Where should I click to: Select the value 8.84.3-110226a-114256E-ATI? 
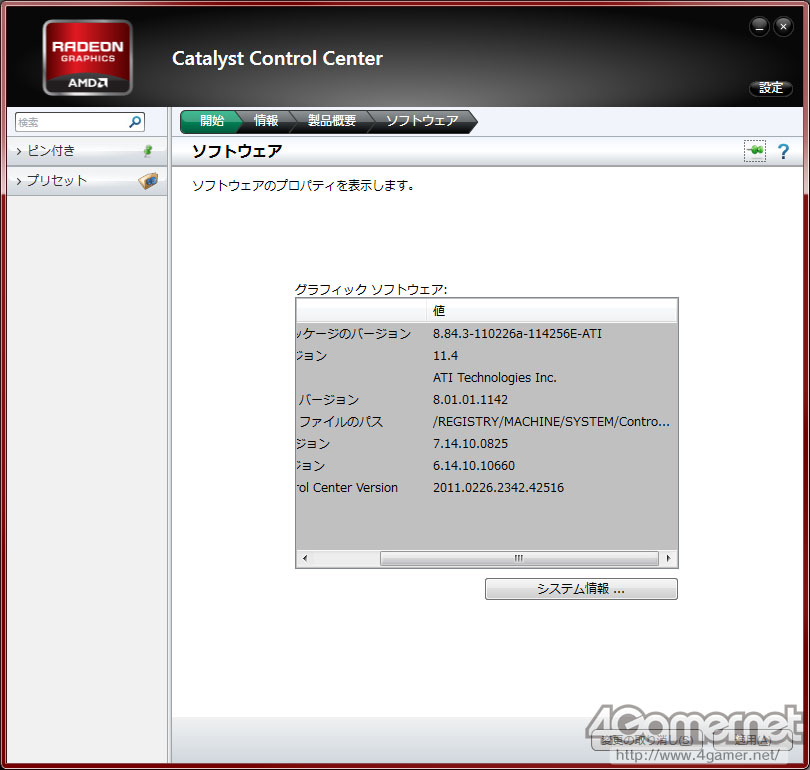[x=517, y=334]
